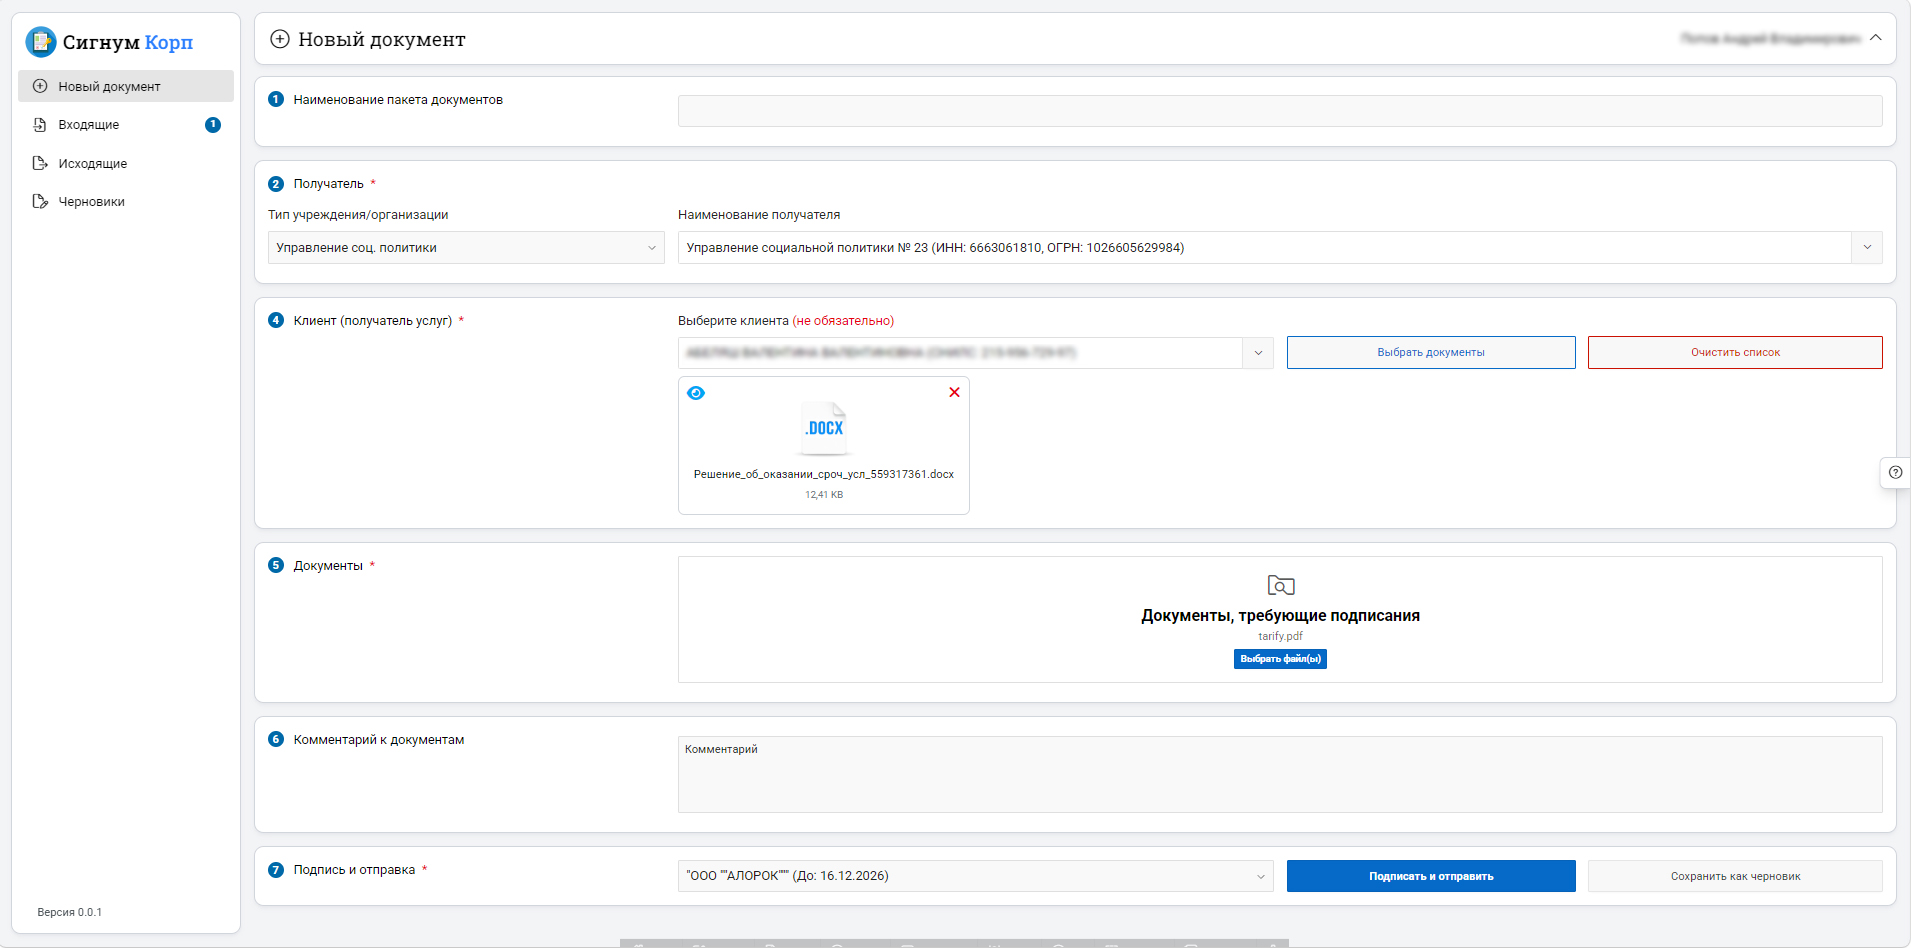This screenshot has height=948, width=1911.
Task: Click the Черновики sidebar icon
Action: 40,201
